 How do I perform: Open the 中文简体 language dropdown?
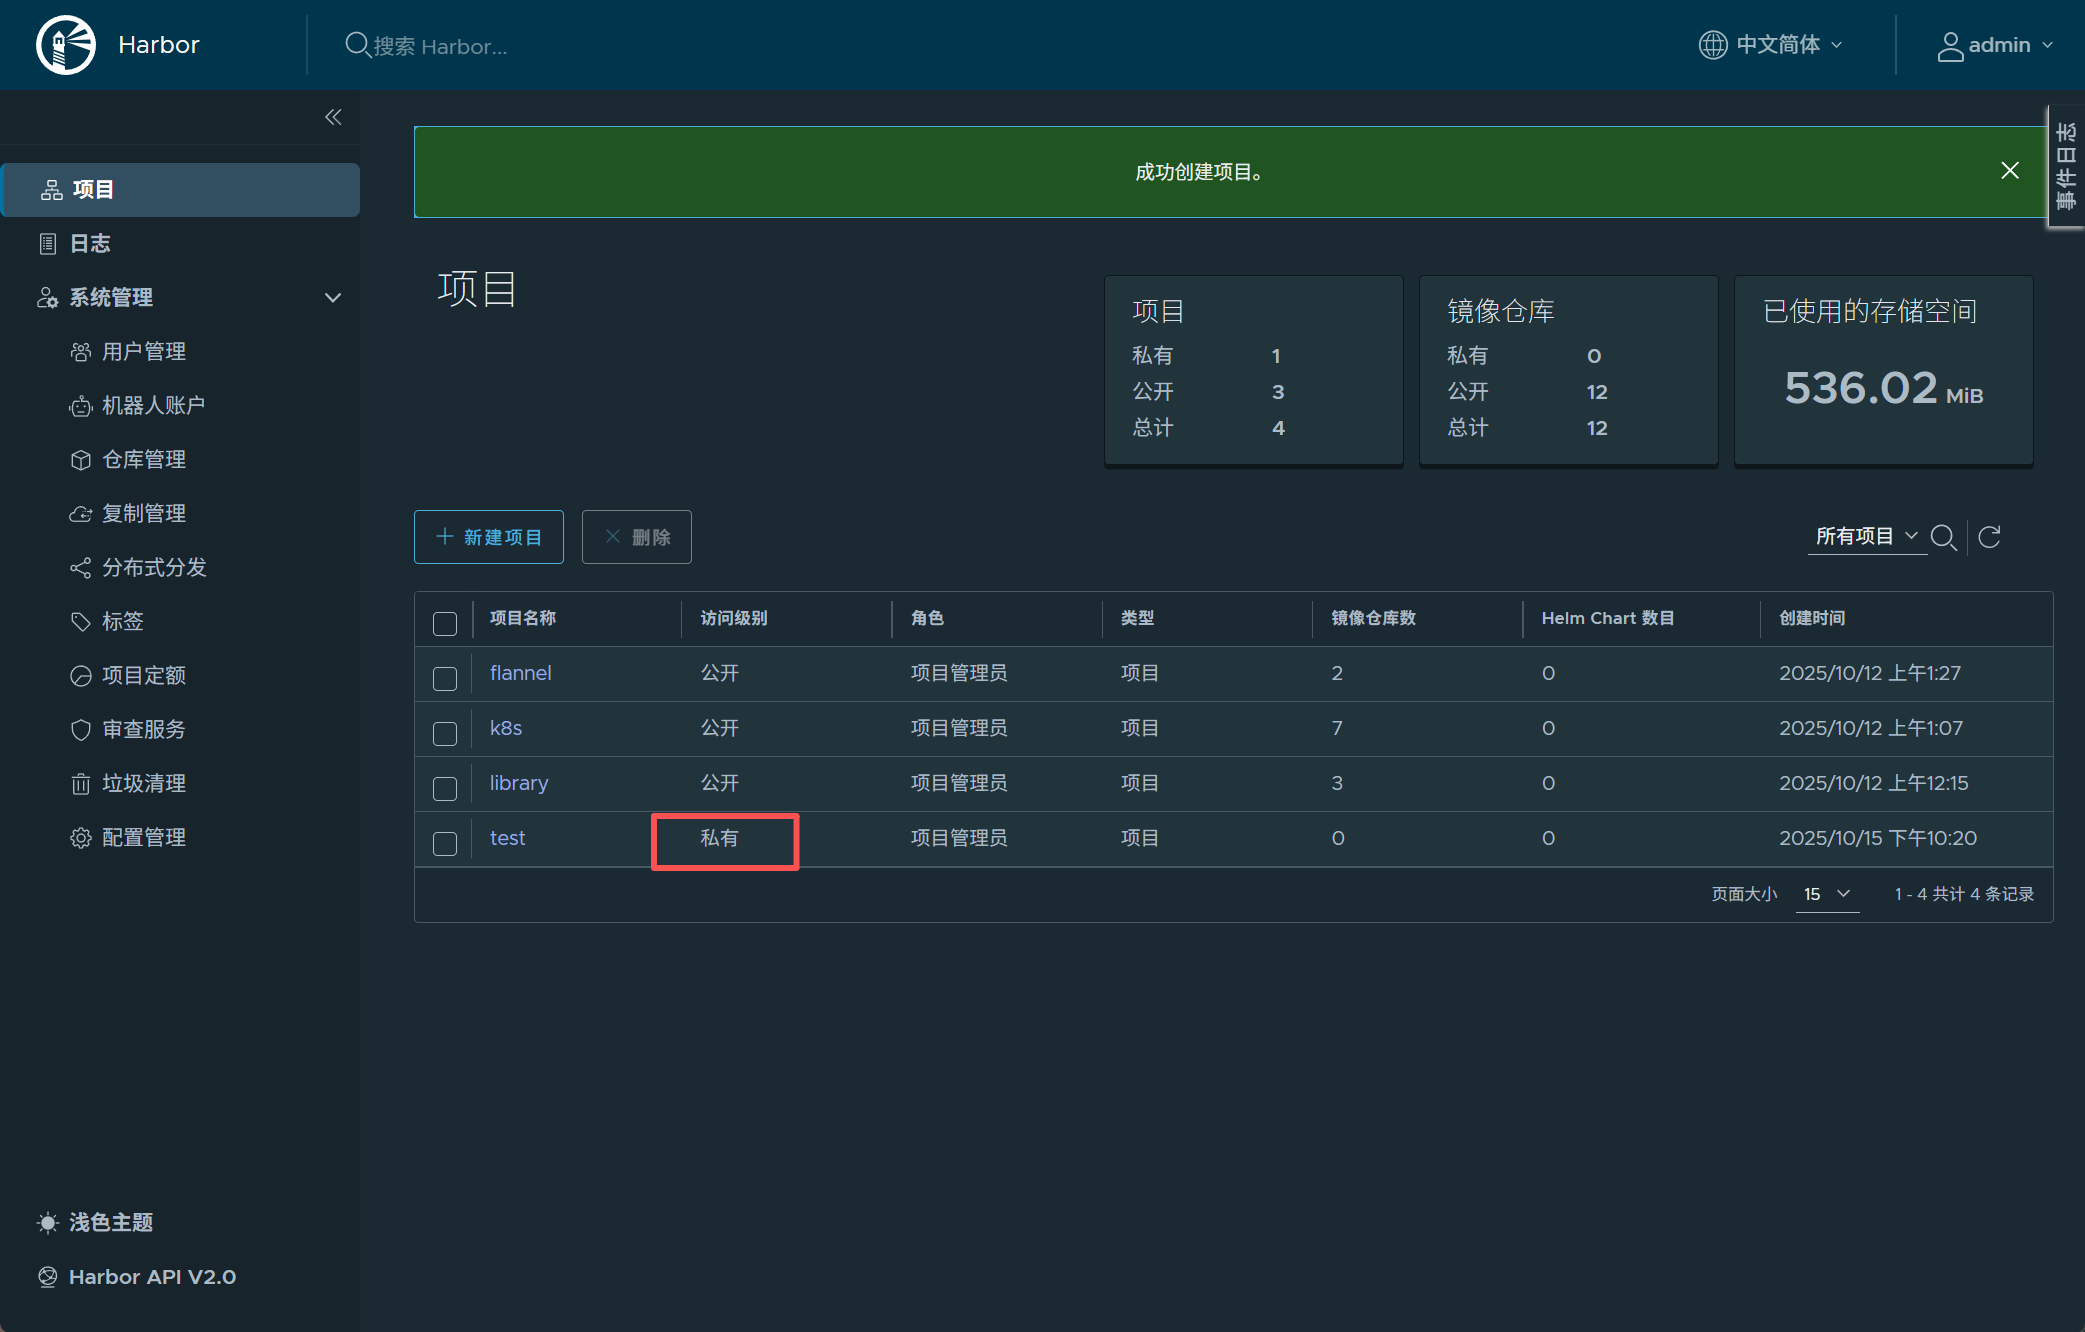pos(1771,45)
